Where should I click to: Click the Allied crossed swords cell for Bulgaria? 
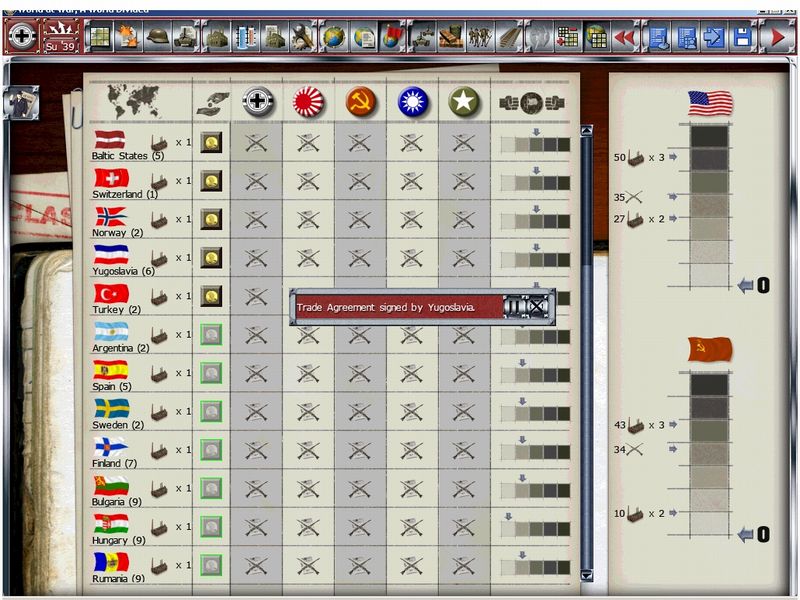464,489
